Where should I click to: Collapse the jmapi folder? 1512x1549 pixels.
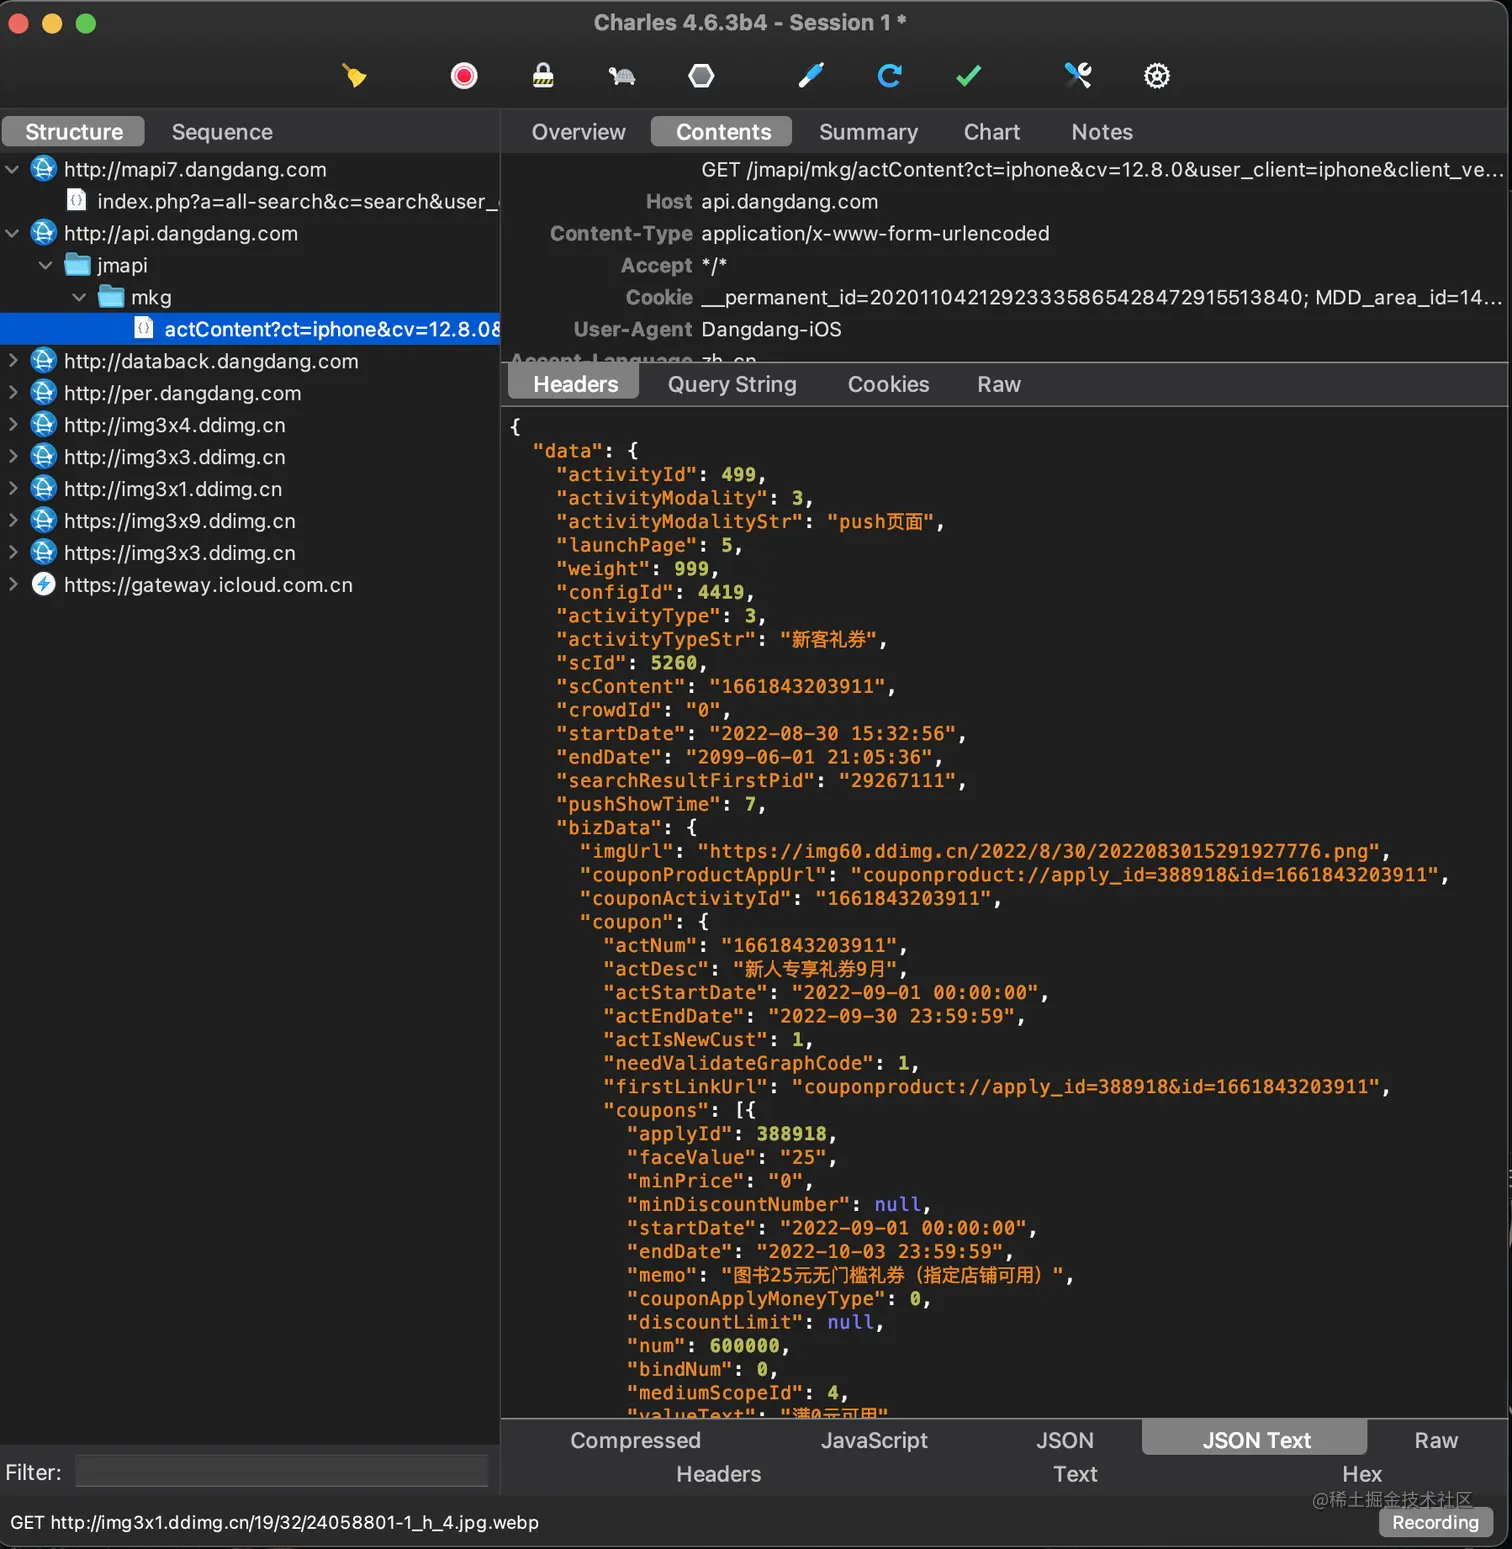coord(45,265)
